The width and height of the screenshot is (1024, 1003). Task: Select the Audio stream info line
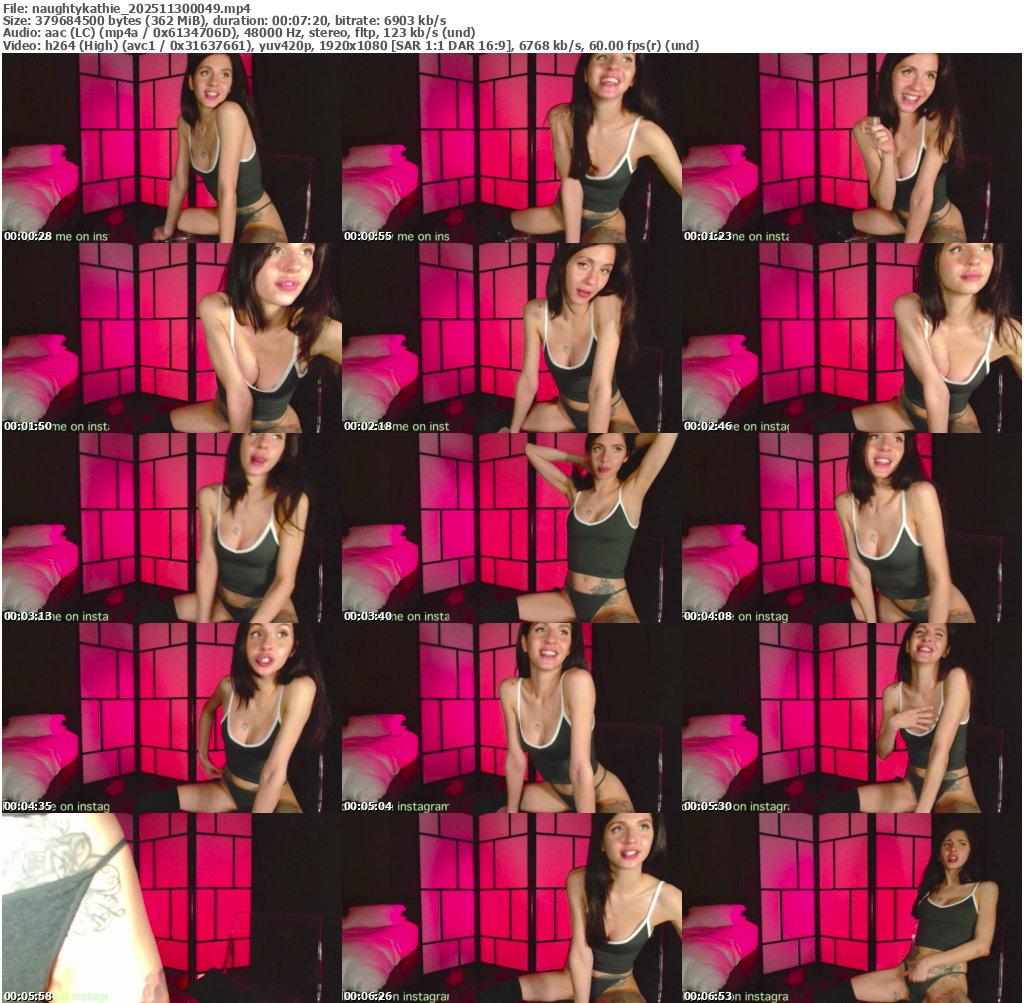pos(238,33)
